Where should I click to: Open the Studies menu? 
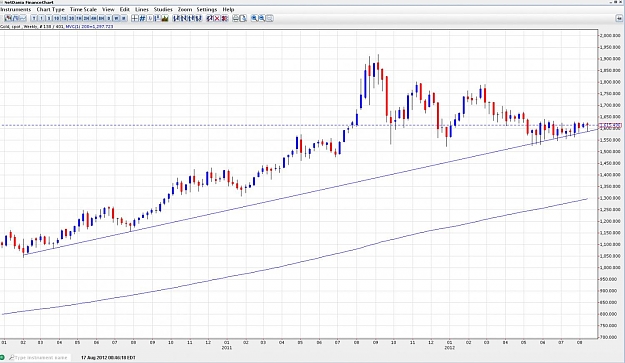[x=163, y=9]
